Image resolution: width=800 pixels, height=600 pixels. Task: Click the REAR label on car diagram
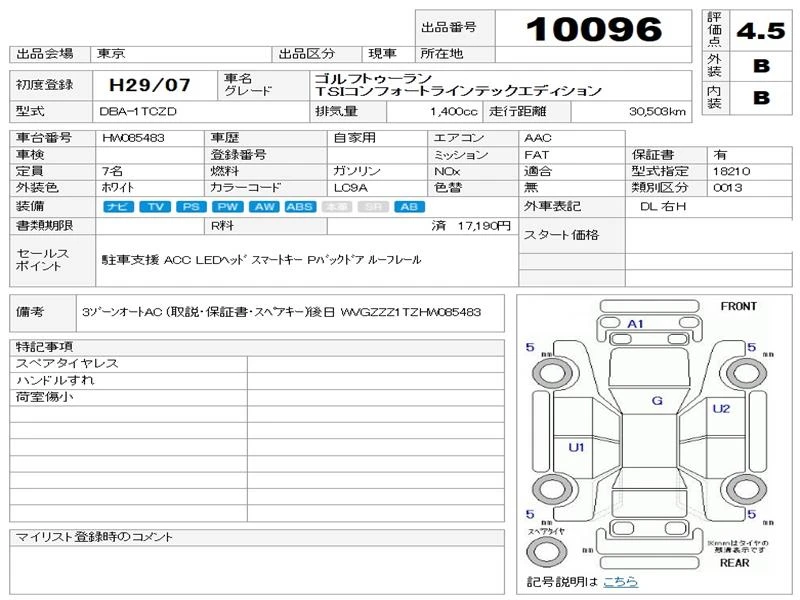pos(734,563)
